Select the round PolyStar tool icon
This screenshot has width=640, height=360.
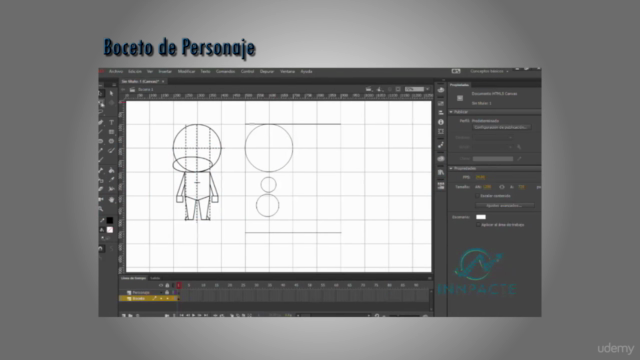tap(111, 141)
